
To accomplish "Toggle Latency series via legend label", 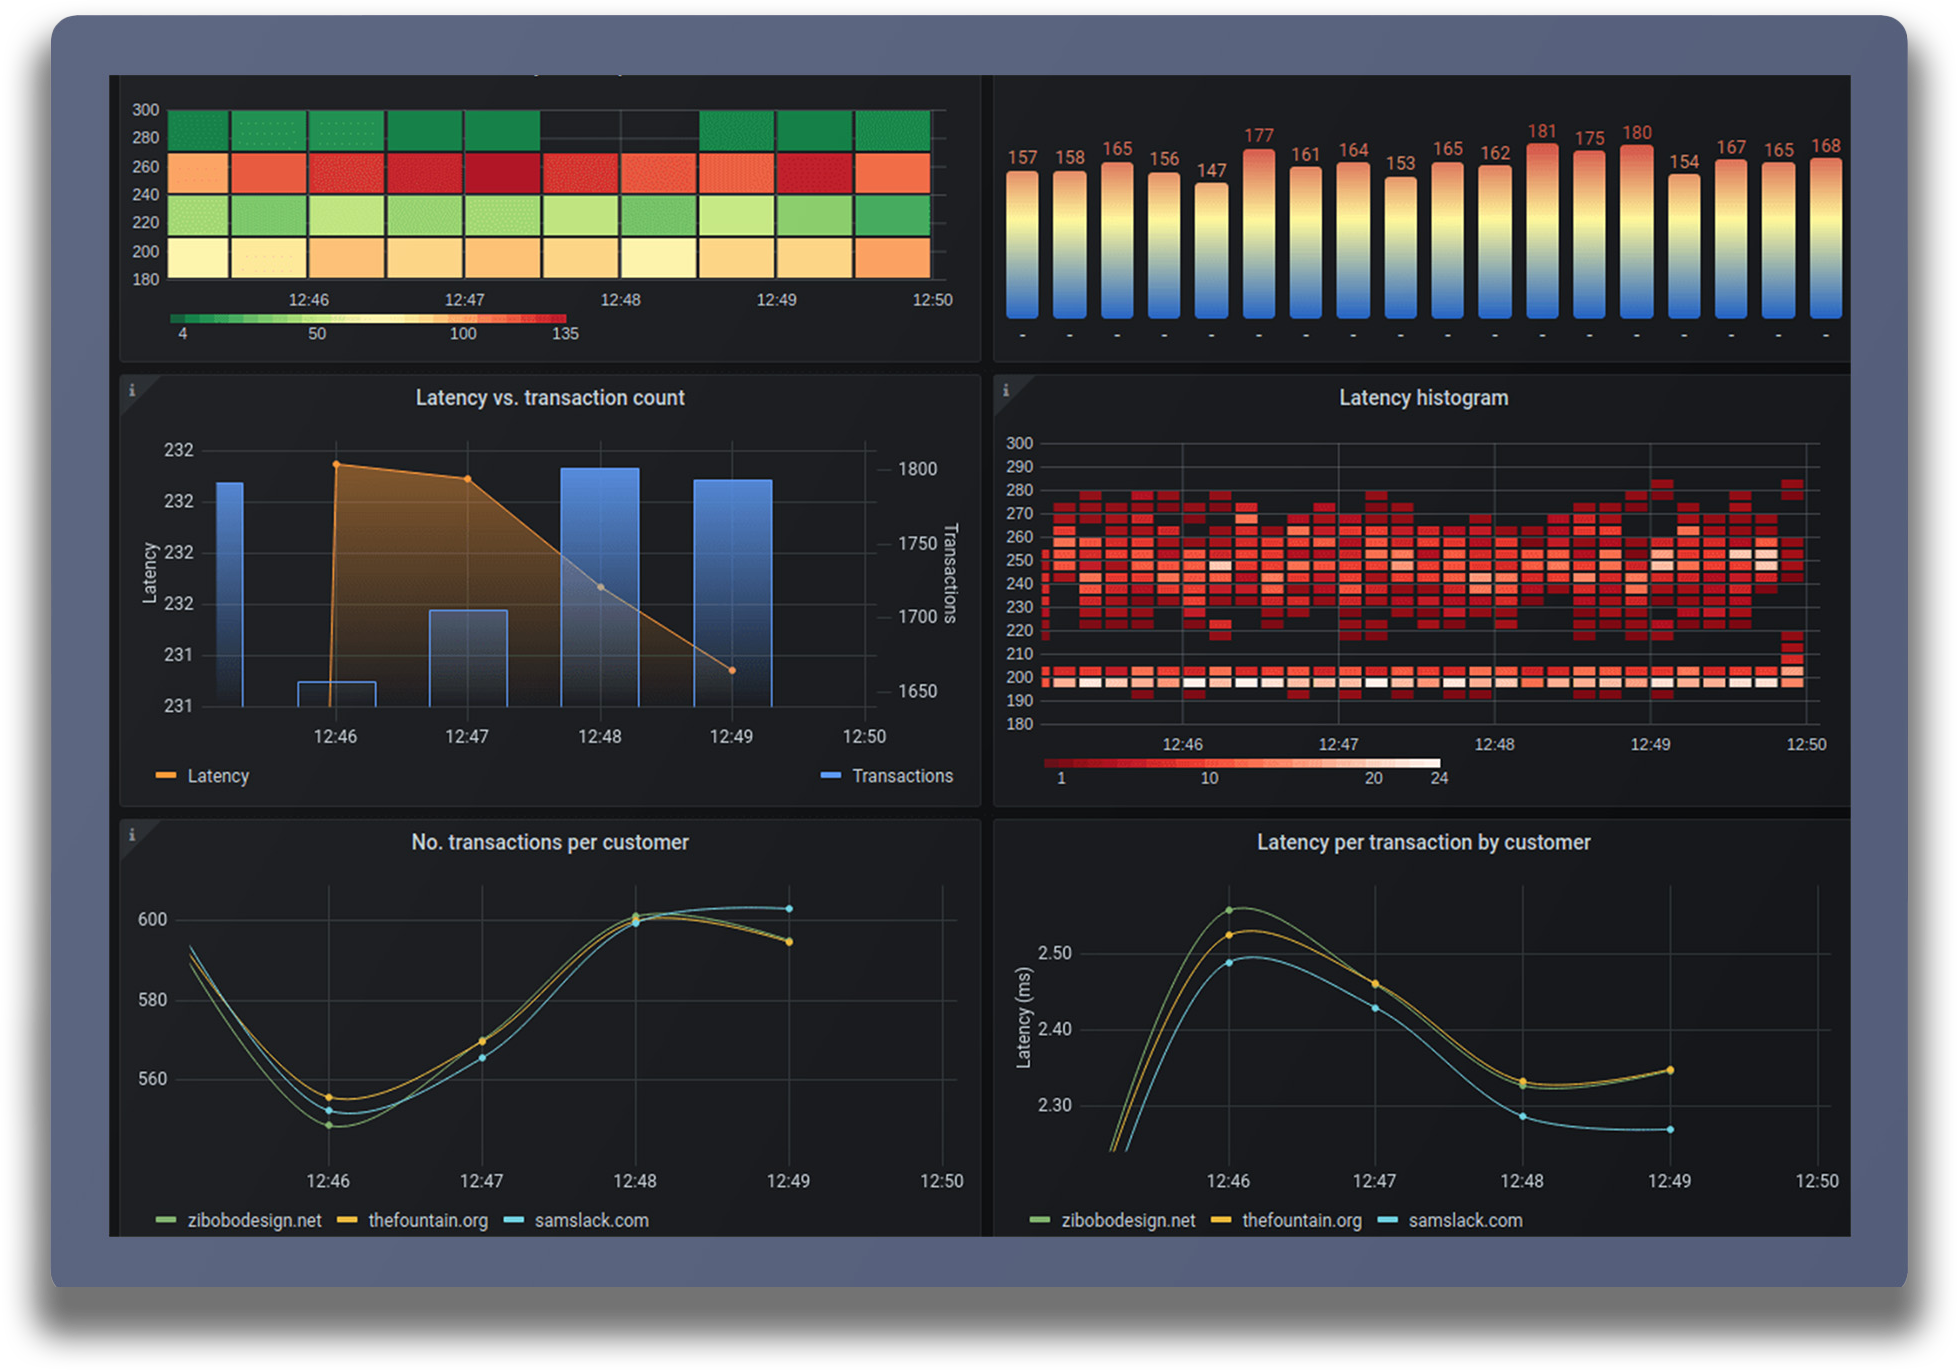I will tap(218, 776).
